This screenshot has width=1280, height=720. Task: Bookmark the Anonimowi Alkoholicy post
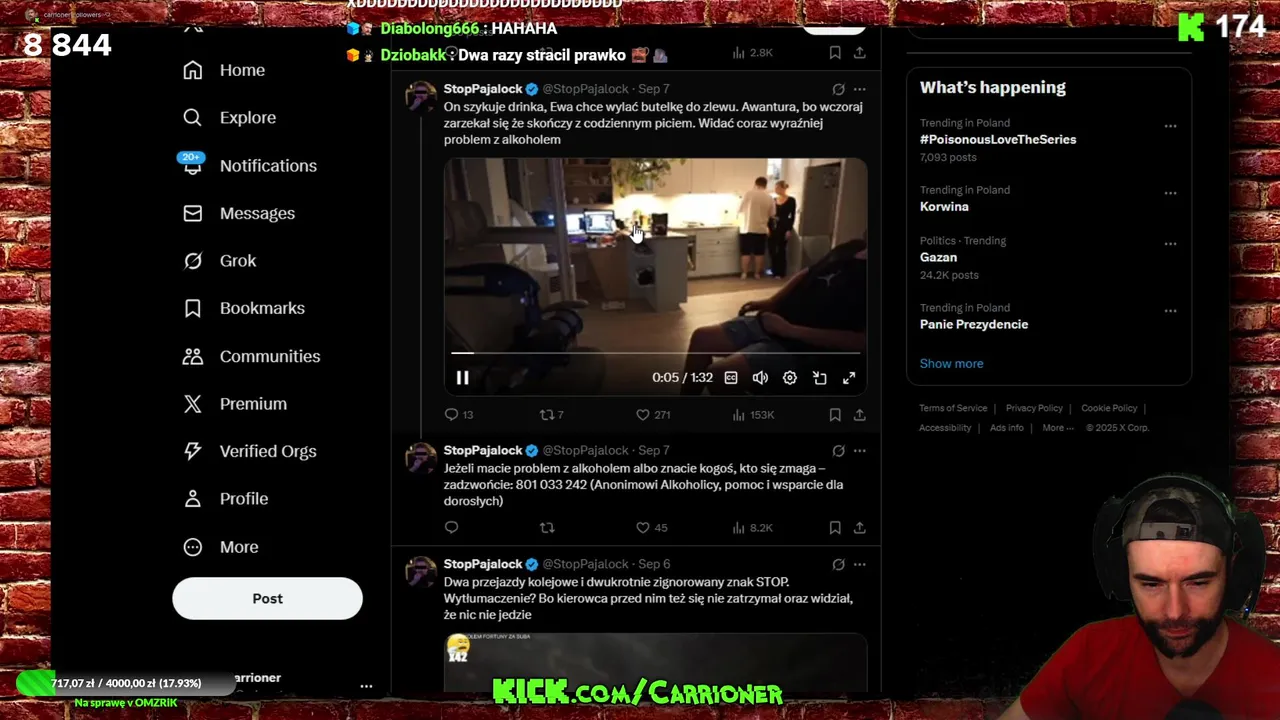coord(835,527)
